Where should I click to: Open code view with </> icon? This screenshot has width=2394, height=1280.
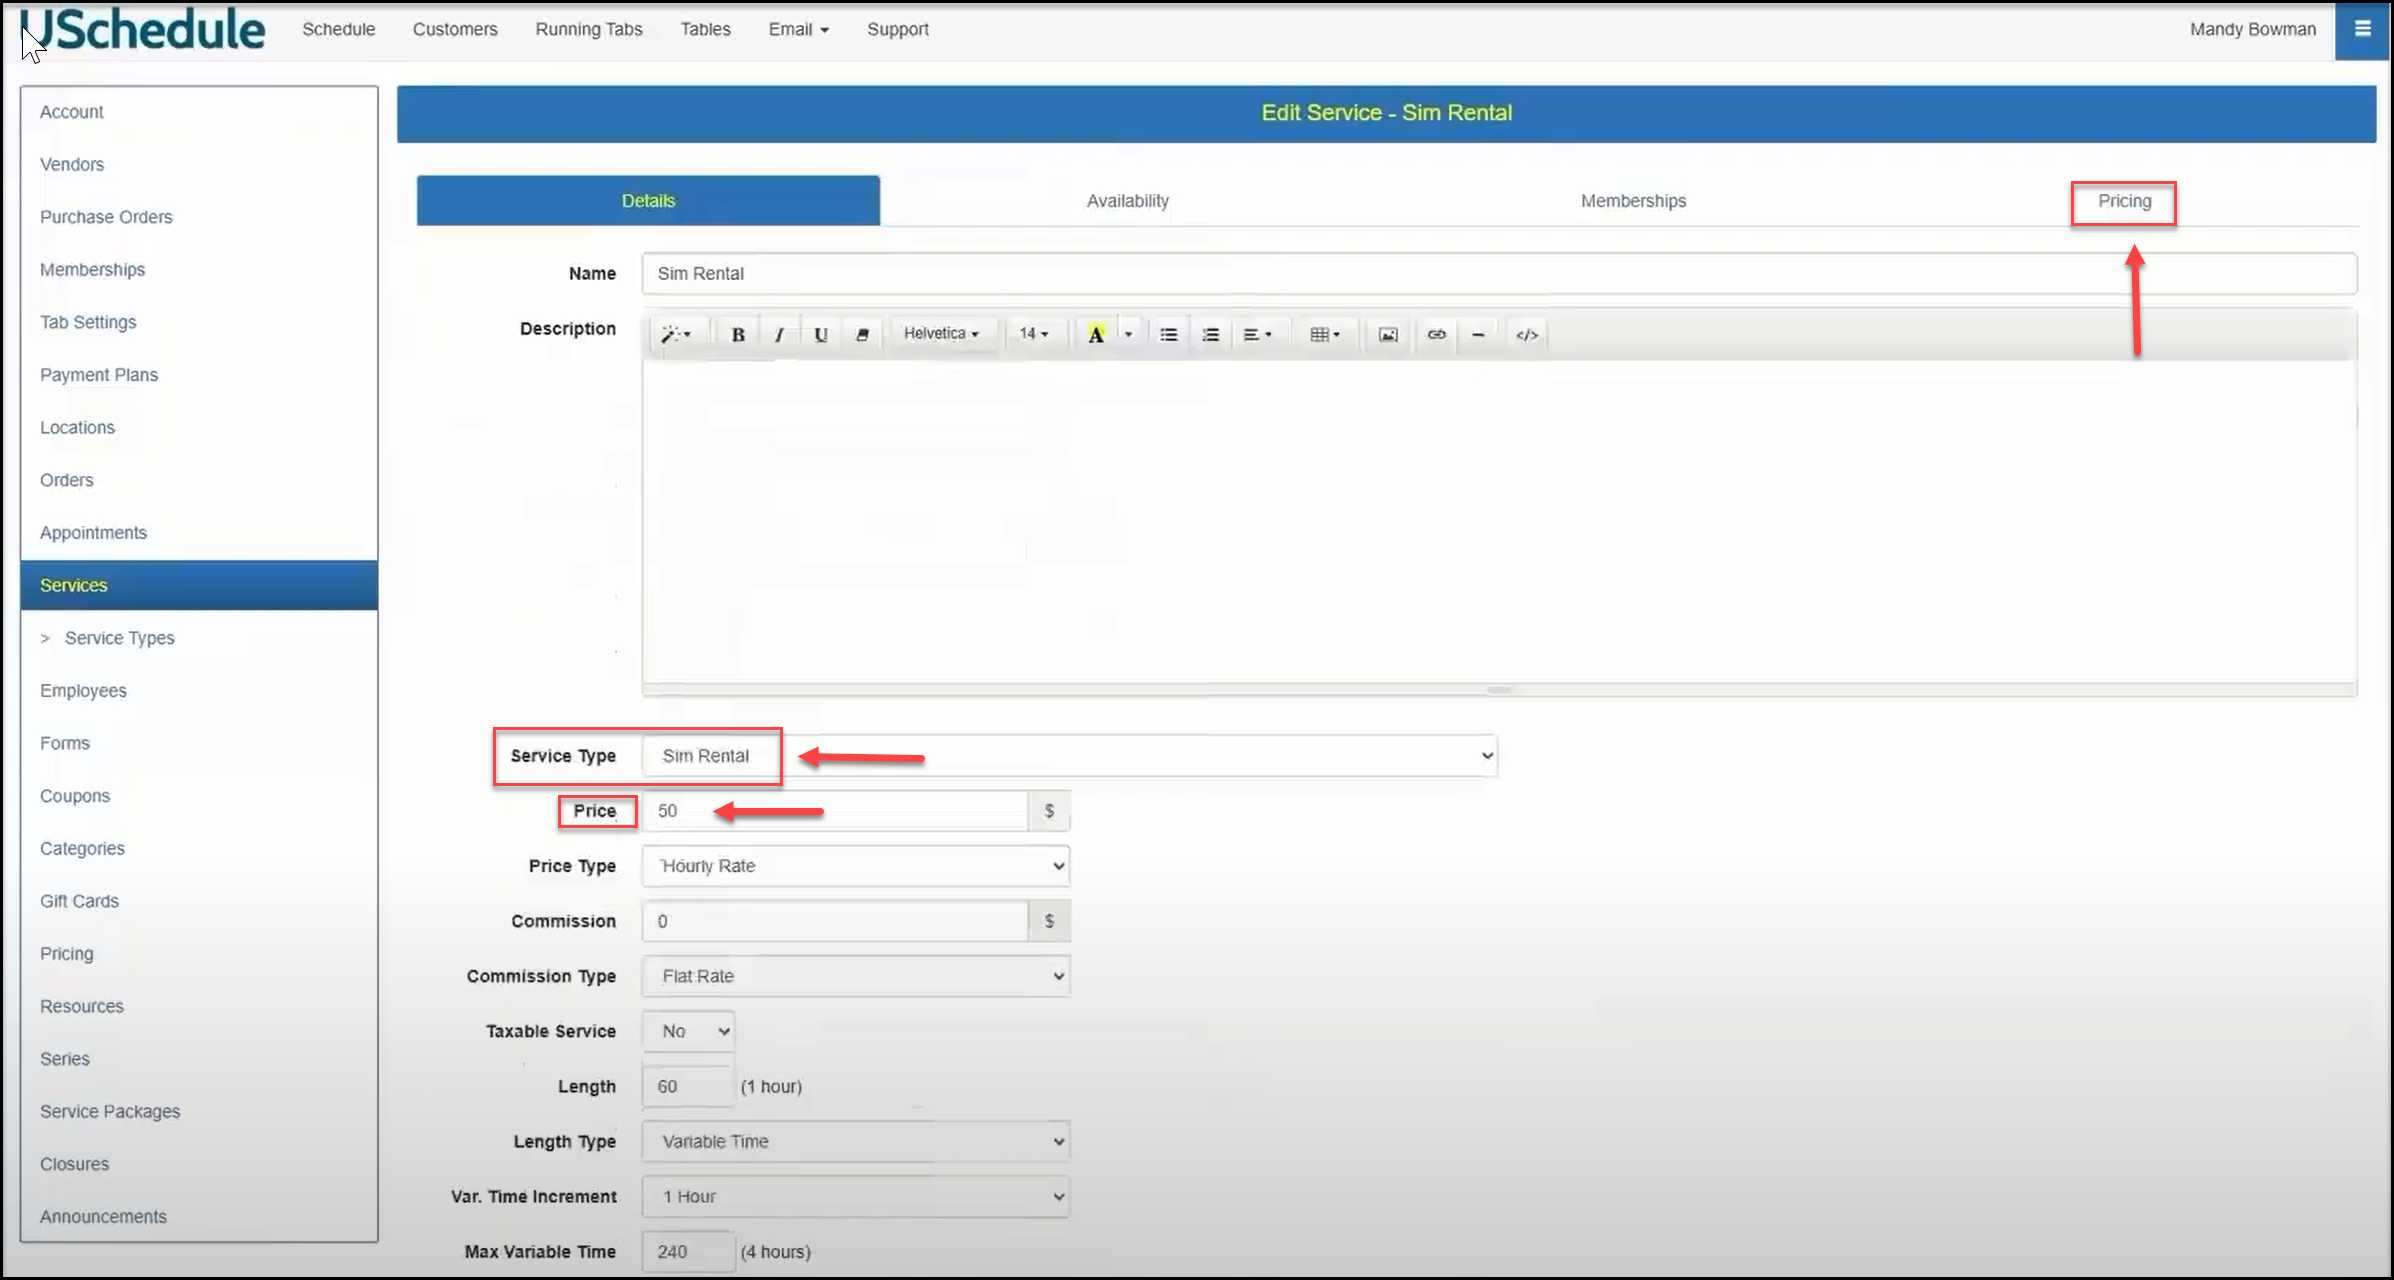click(x=1526, y=335)
